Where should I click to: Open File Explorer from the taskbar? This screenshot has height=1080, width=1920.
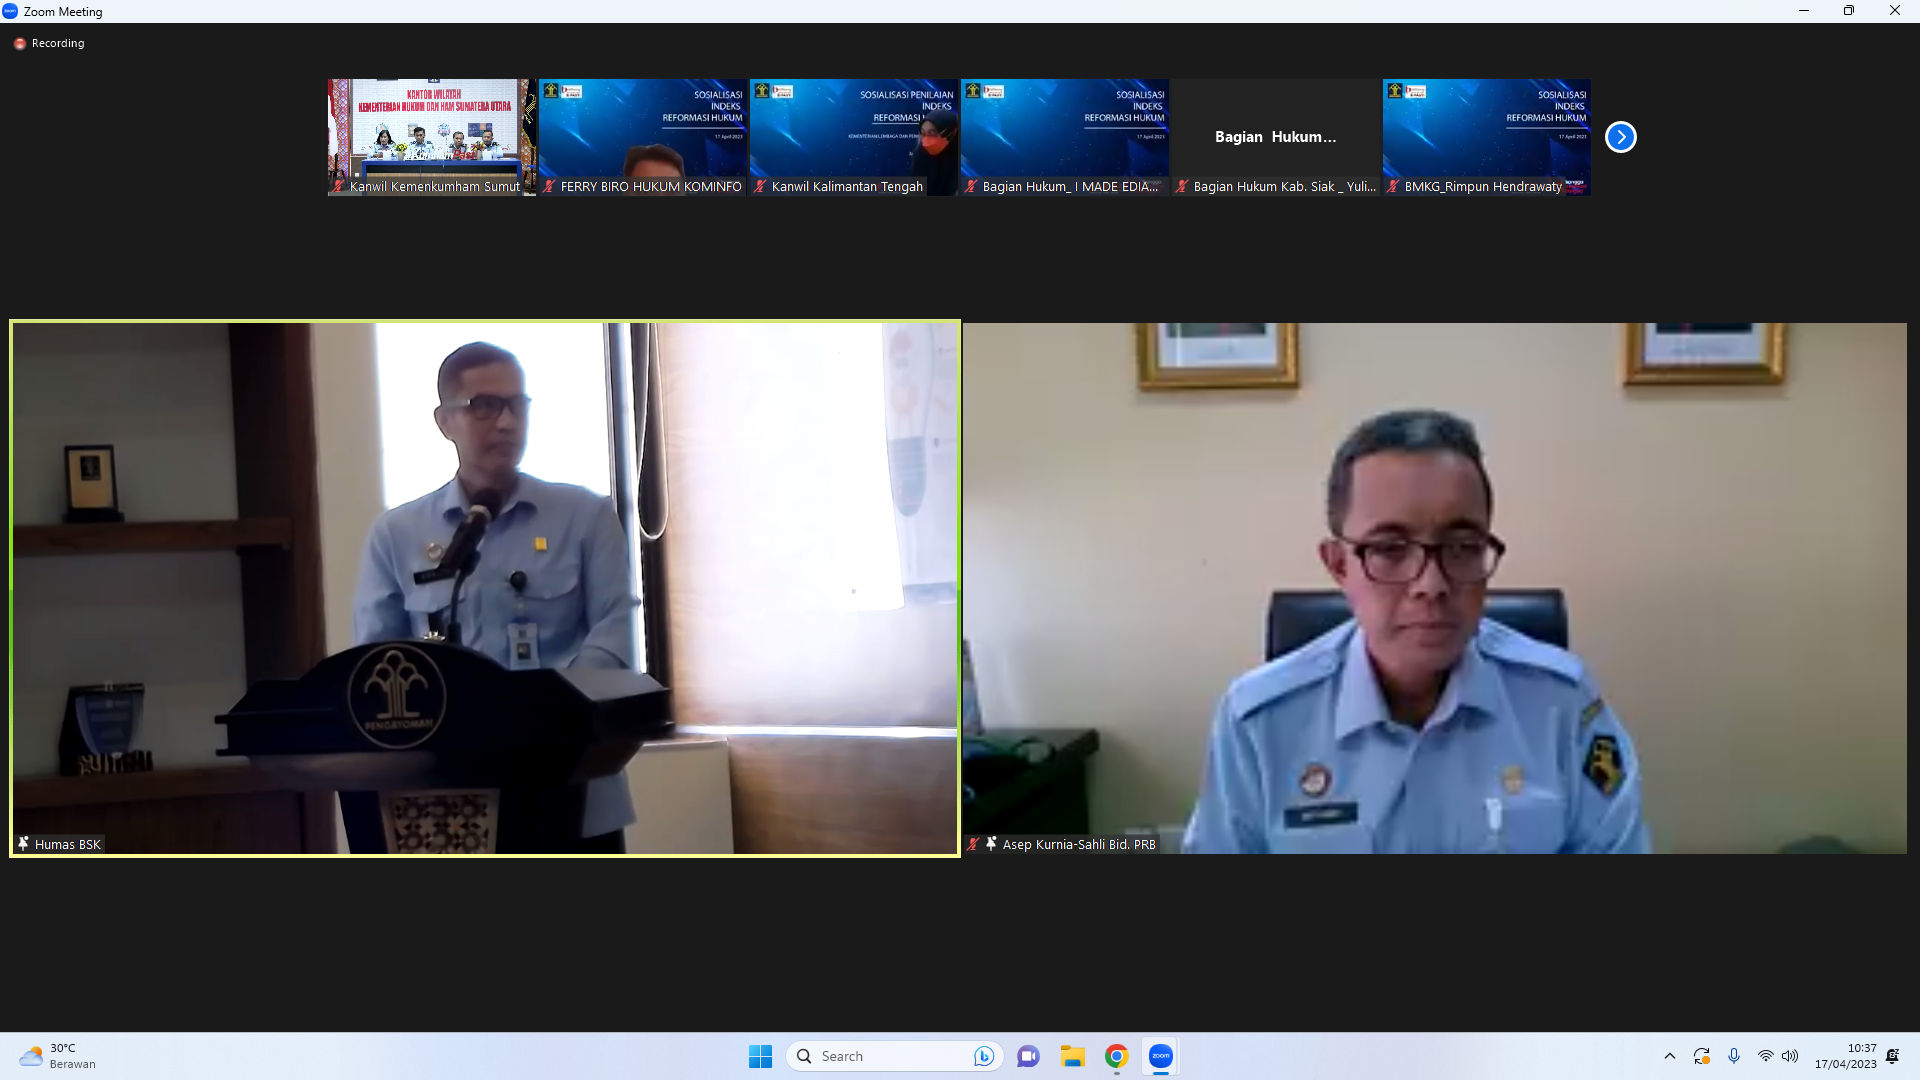point(1072,1056)
